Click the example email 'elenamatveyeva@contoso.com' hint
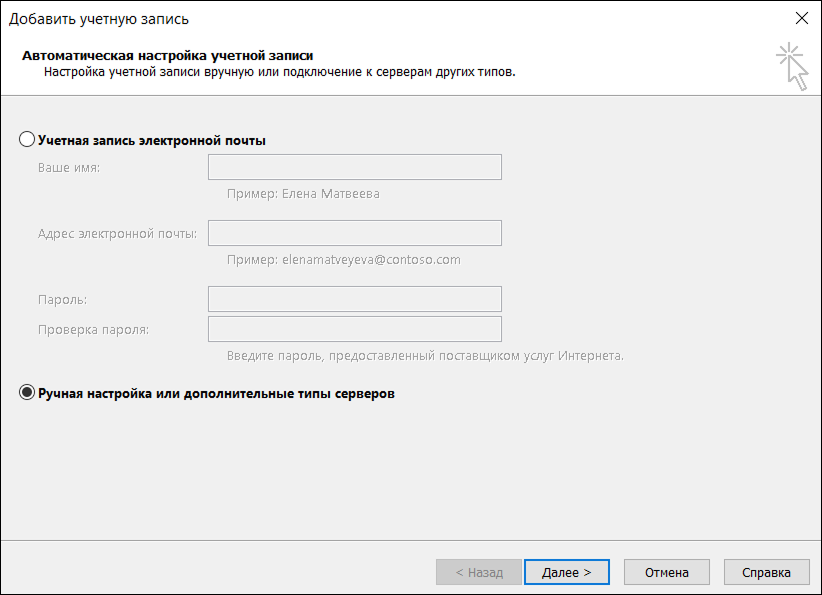822x595 pixels. click(x=371, y=260)
